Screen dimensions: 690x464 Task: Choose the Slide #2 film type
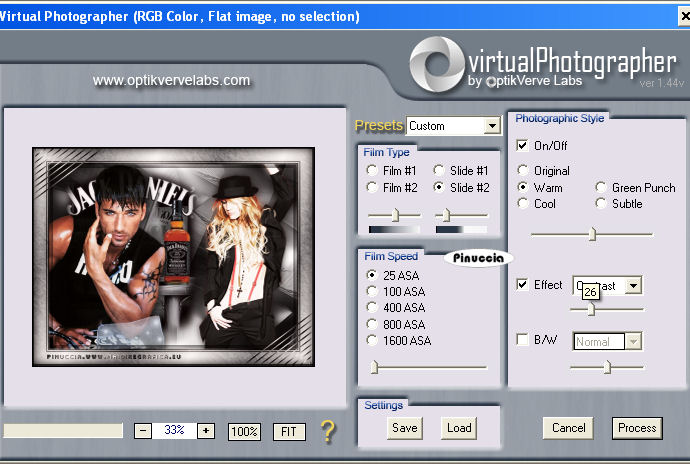coord(439,188)
